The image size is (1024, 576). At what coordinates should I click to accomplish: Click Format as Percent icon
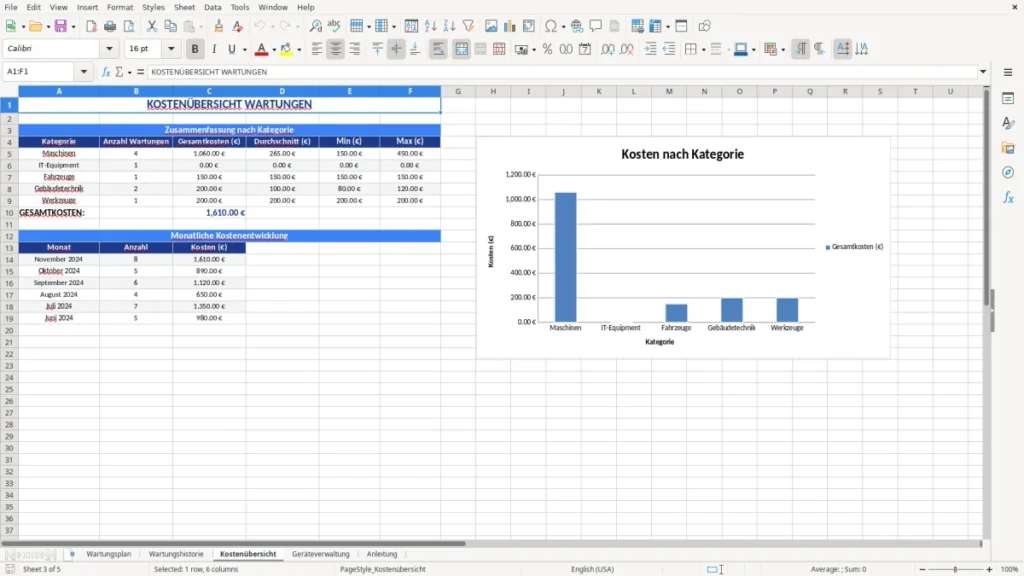547,49
